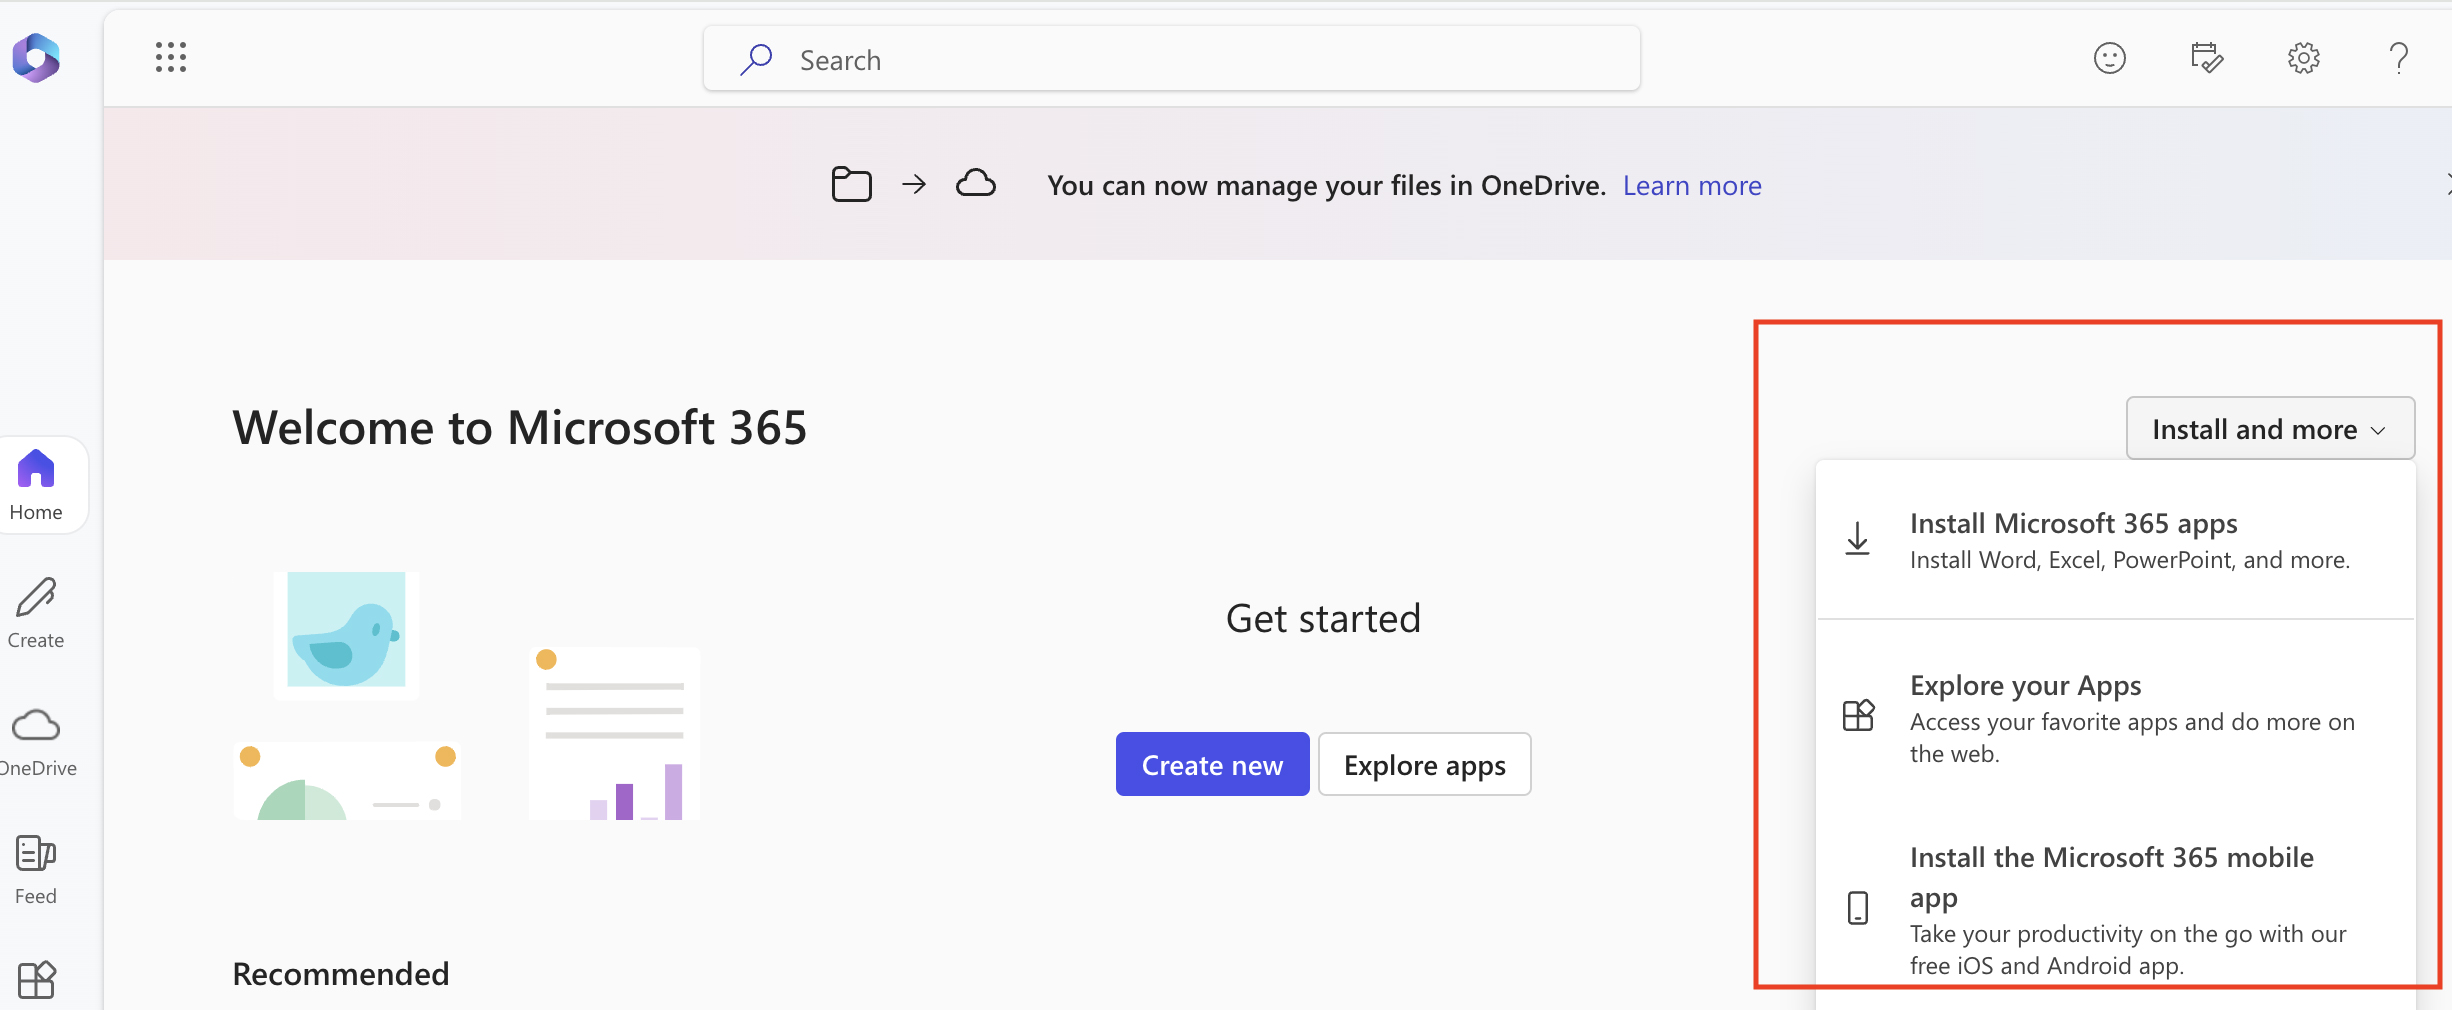Click the Search input field
2452x1010 pixels.
[1171, 59]
